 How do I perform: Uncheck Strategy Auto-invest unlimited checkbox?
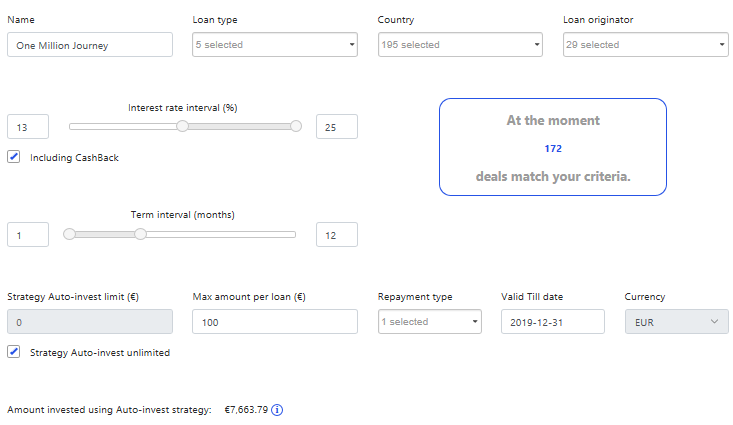(14, 352)
